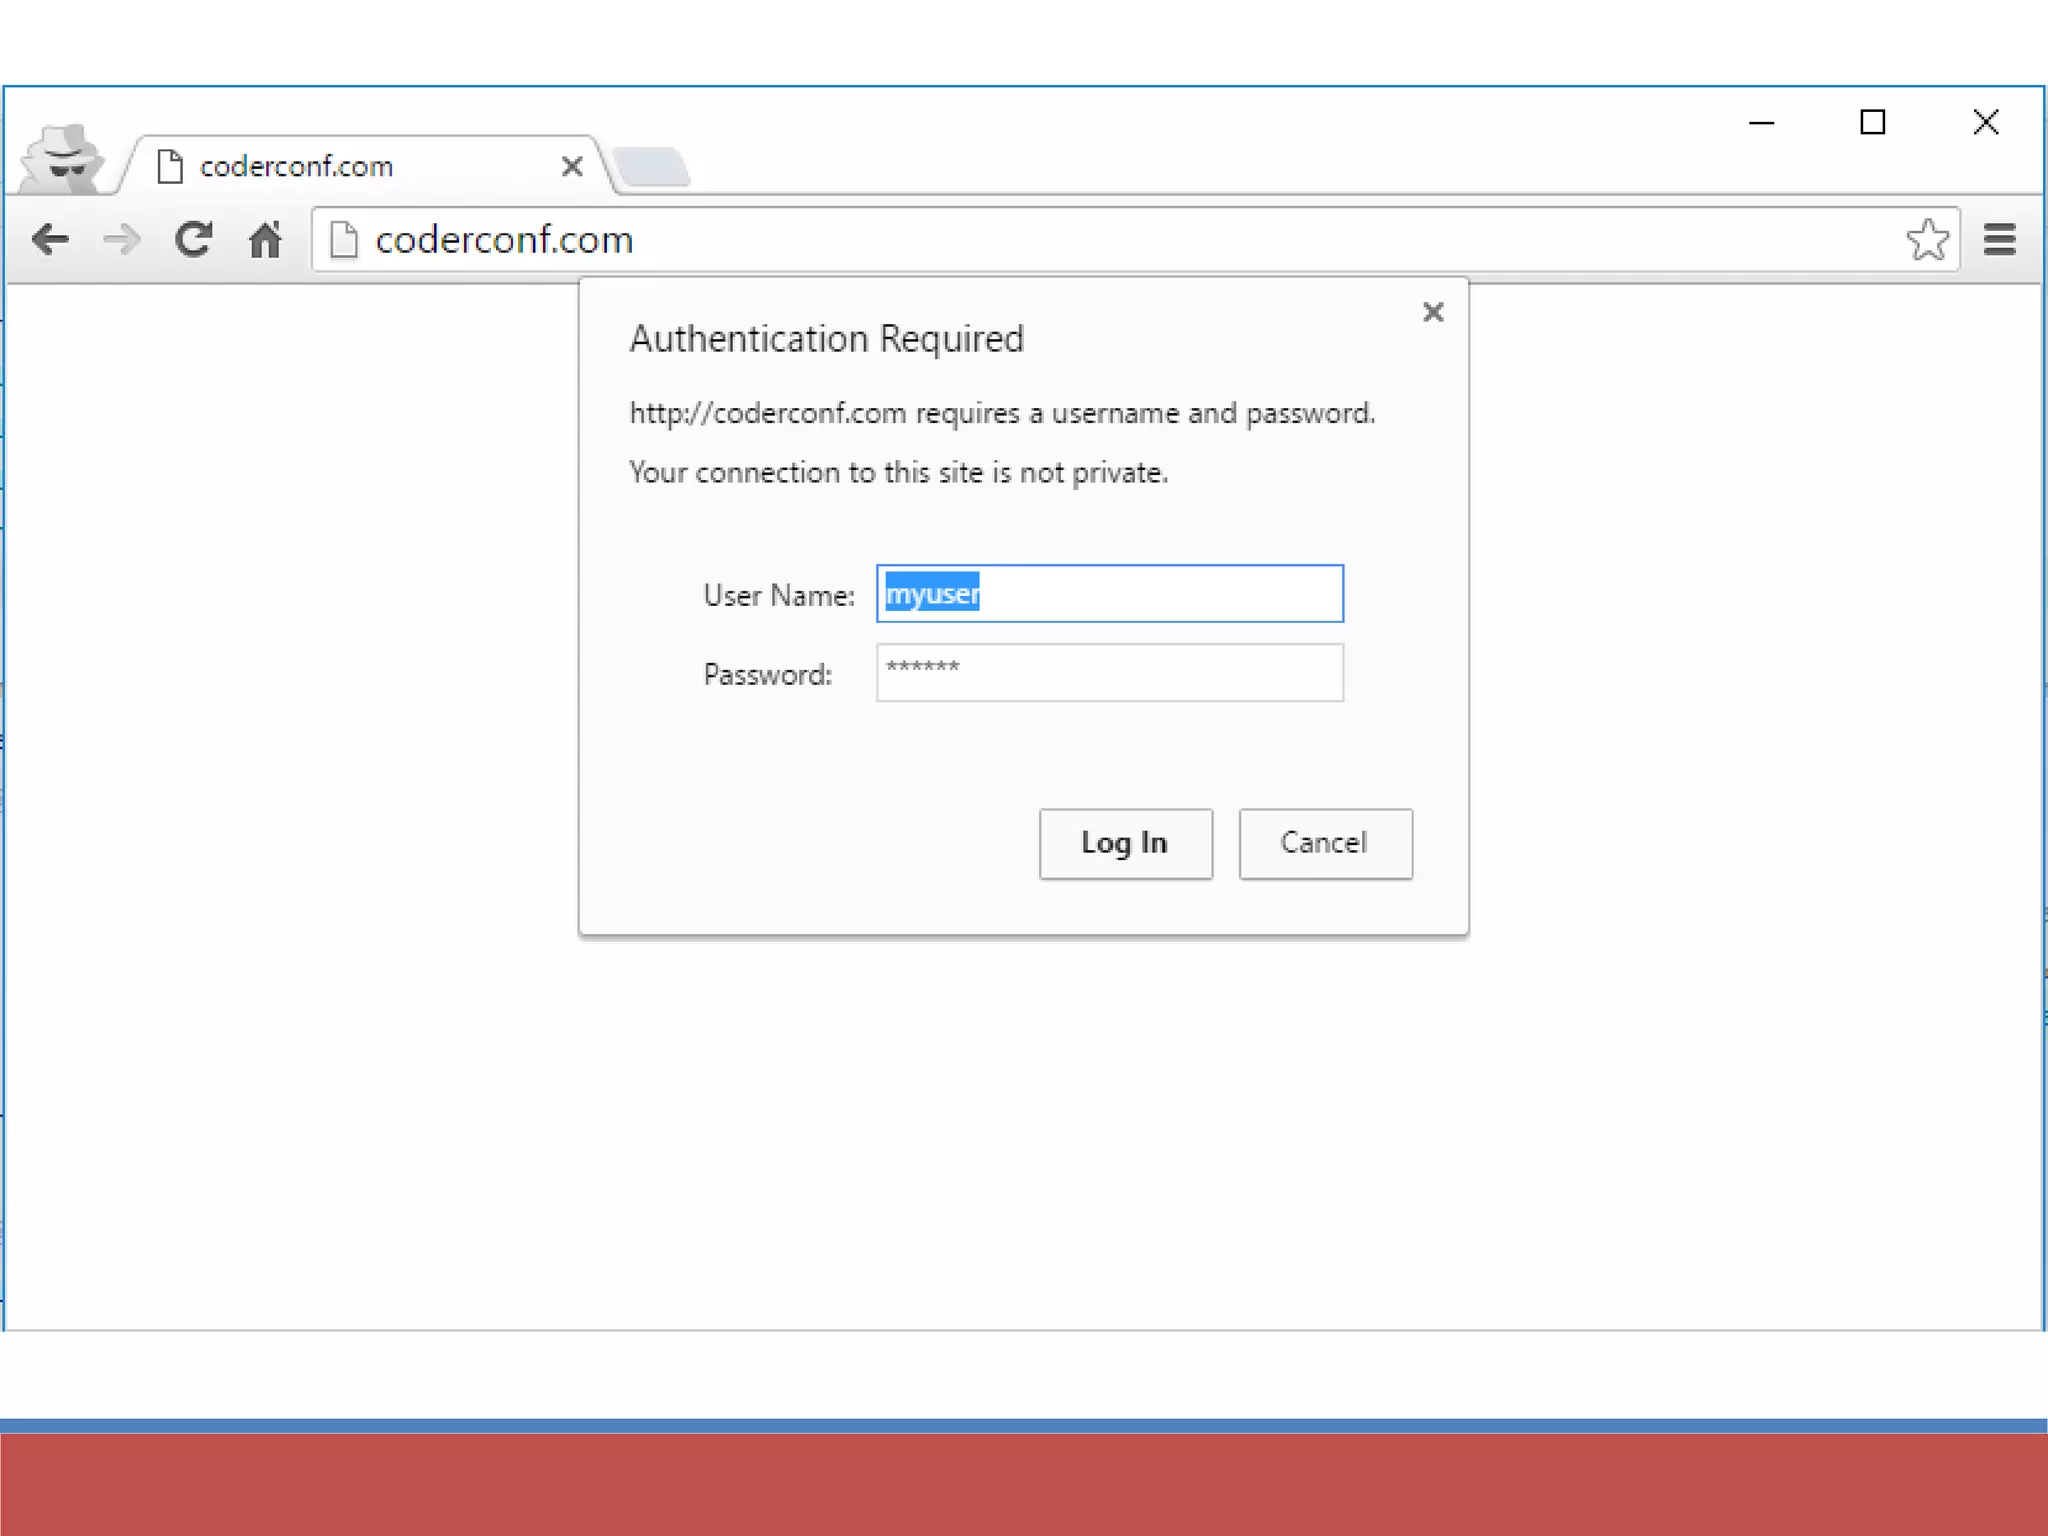Click into the Password field

1110,673
